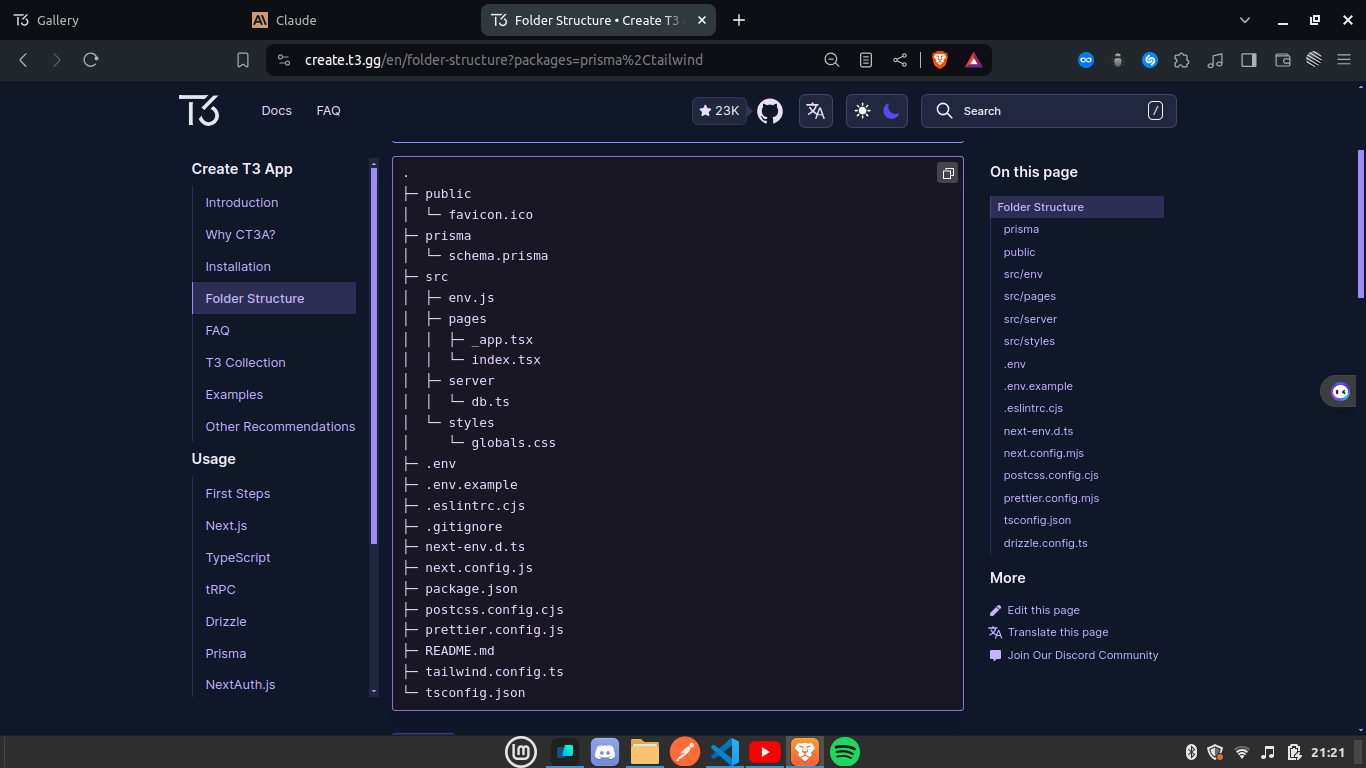This screenshot has height=768, width=1366.
Task: Open the tab search dropdown arrow
Action: 1245,20
